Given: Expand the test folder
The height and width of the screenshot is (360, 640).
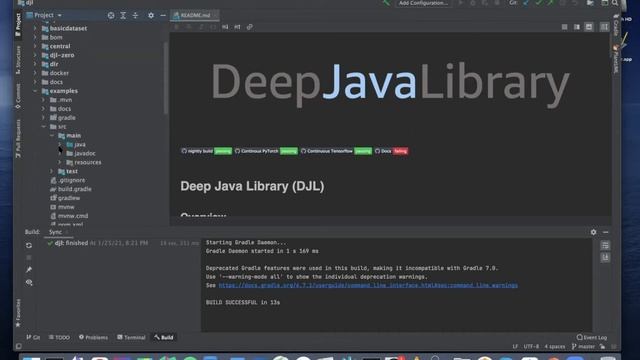Looking at the screenshot, I should click(52, 171).
